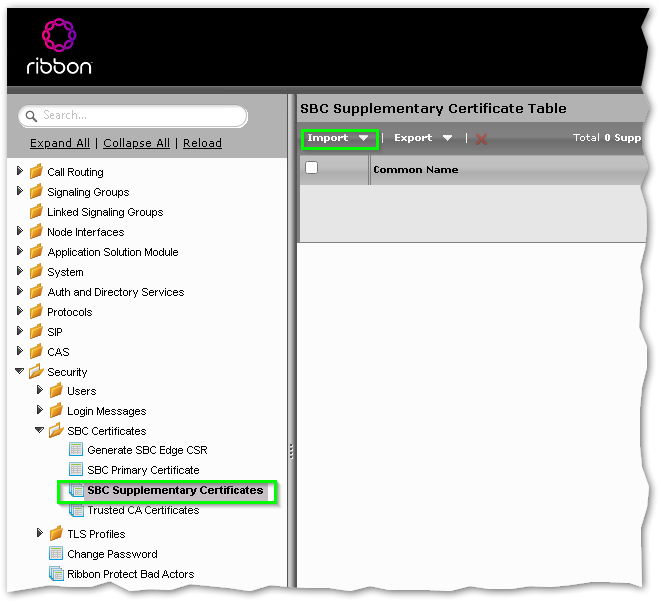Click the Change Password form icon
661x603 pixels.
pos(56,553)
